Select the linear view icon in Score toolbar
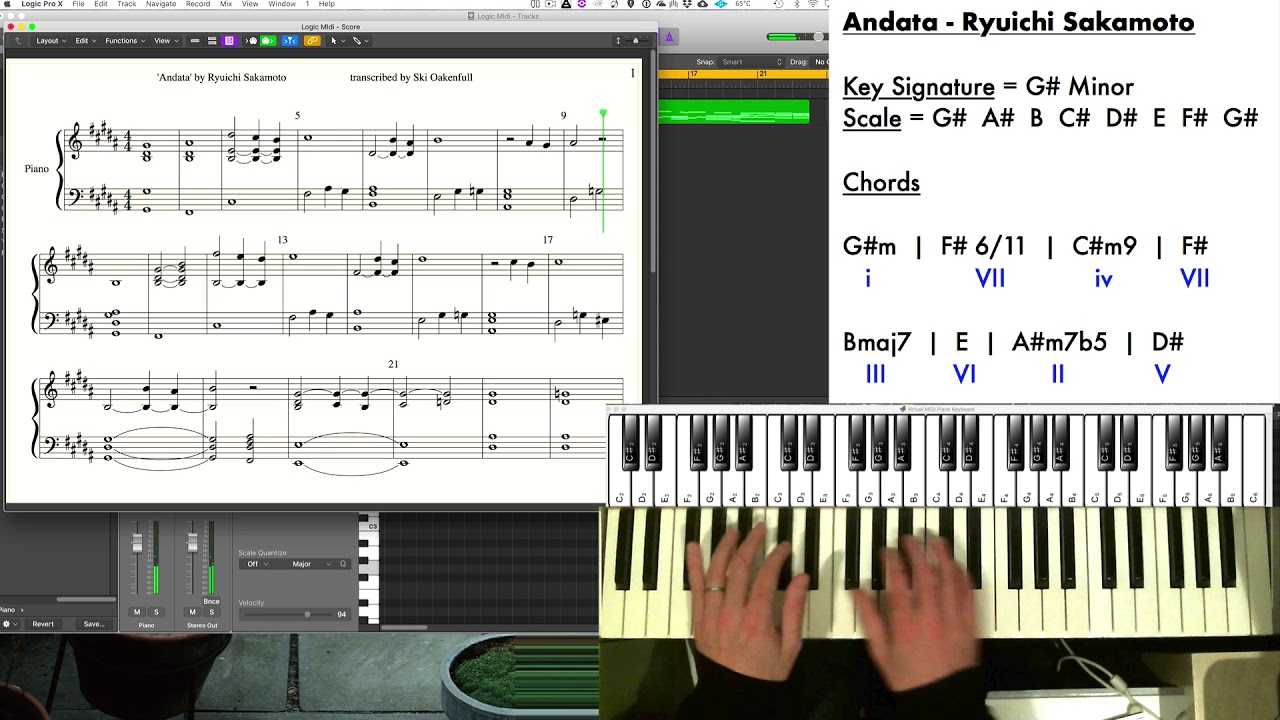 click(x=195, y=41)
